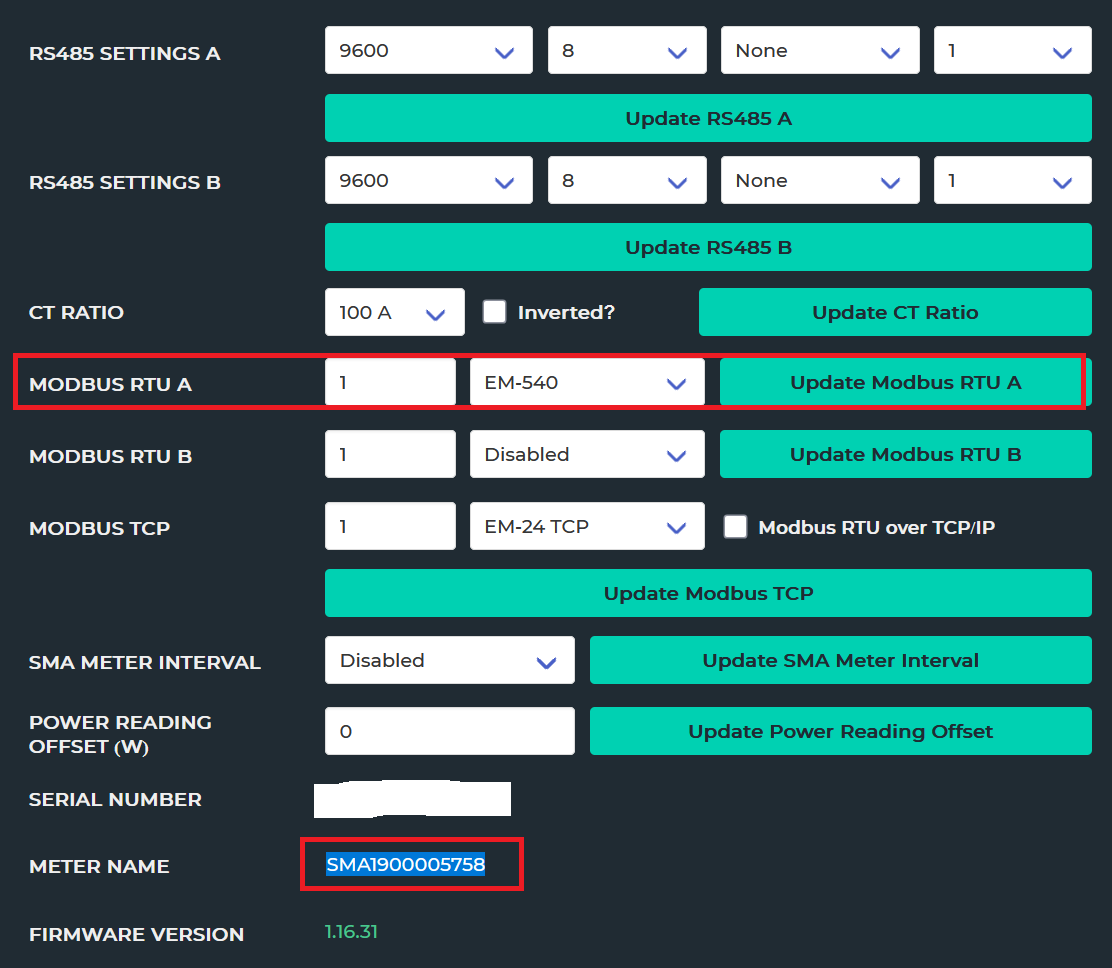Screen dimensions: 1112x968
Task: Click Update RS485 A button
Action: (x=708, y=119)
